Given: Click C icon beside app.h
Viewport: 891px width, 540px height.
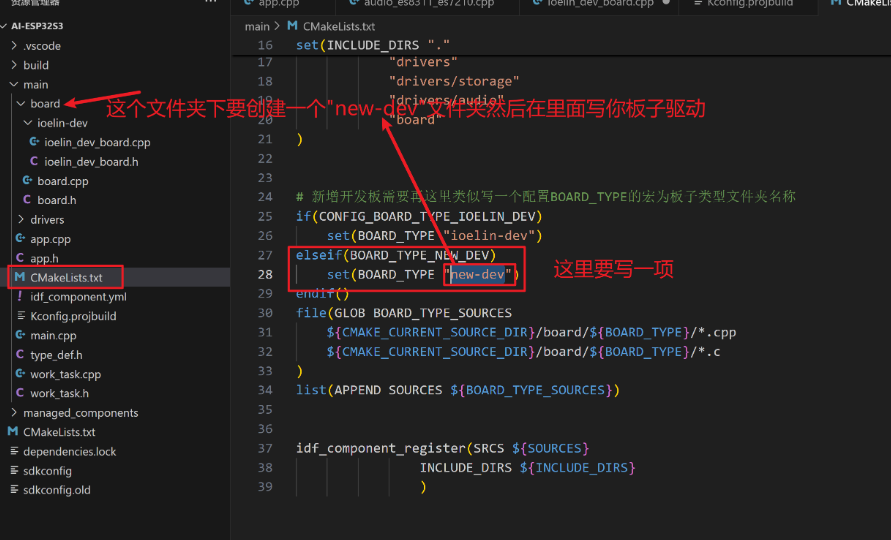Looking at the screenshot, I should coord(20,257).
